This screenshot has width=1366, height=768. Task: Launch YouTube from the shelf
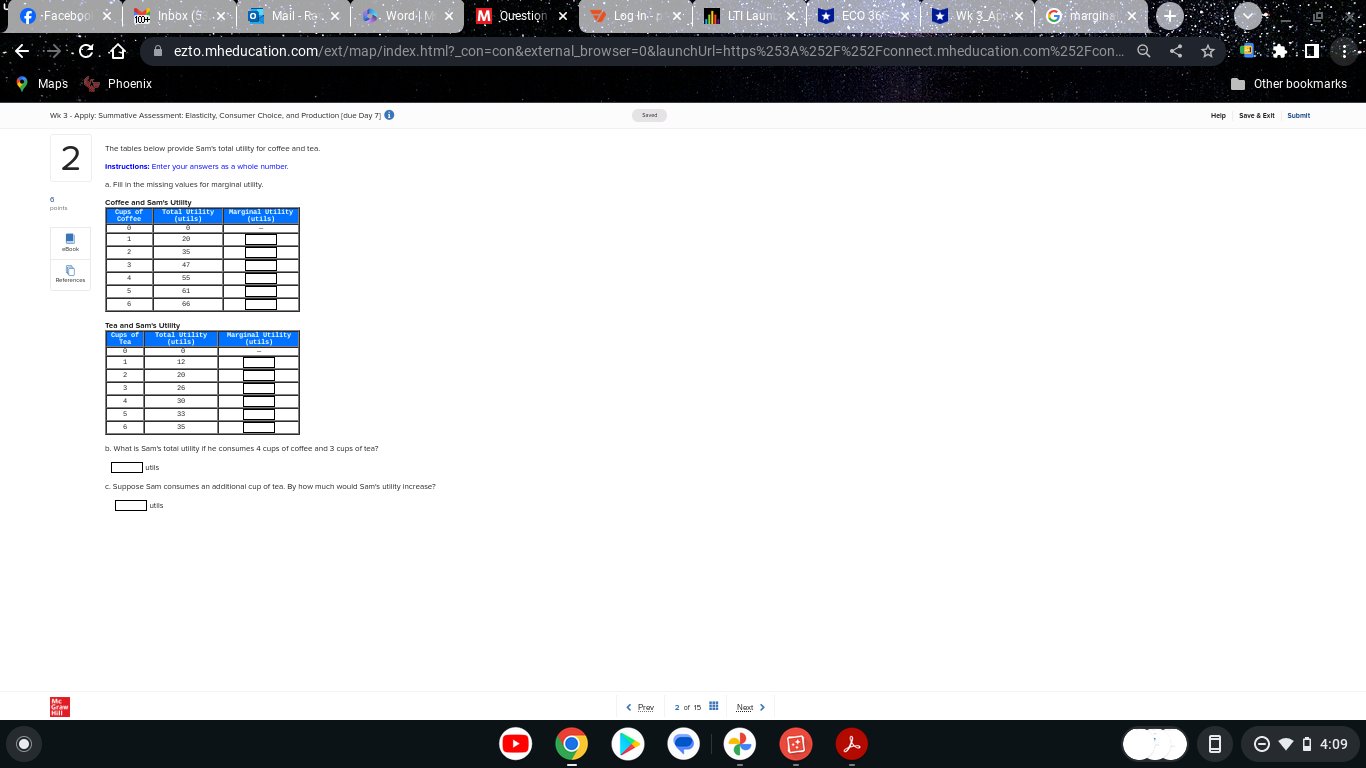pos(516,744)
